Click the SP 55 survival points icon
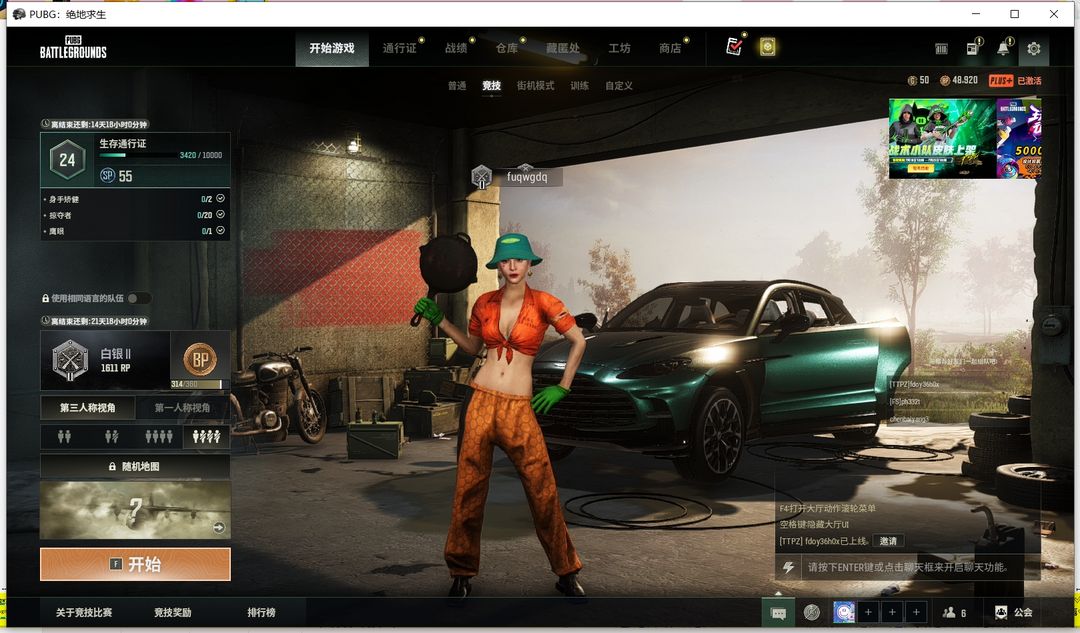 pos(107,176)
